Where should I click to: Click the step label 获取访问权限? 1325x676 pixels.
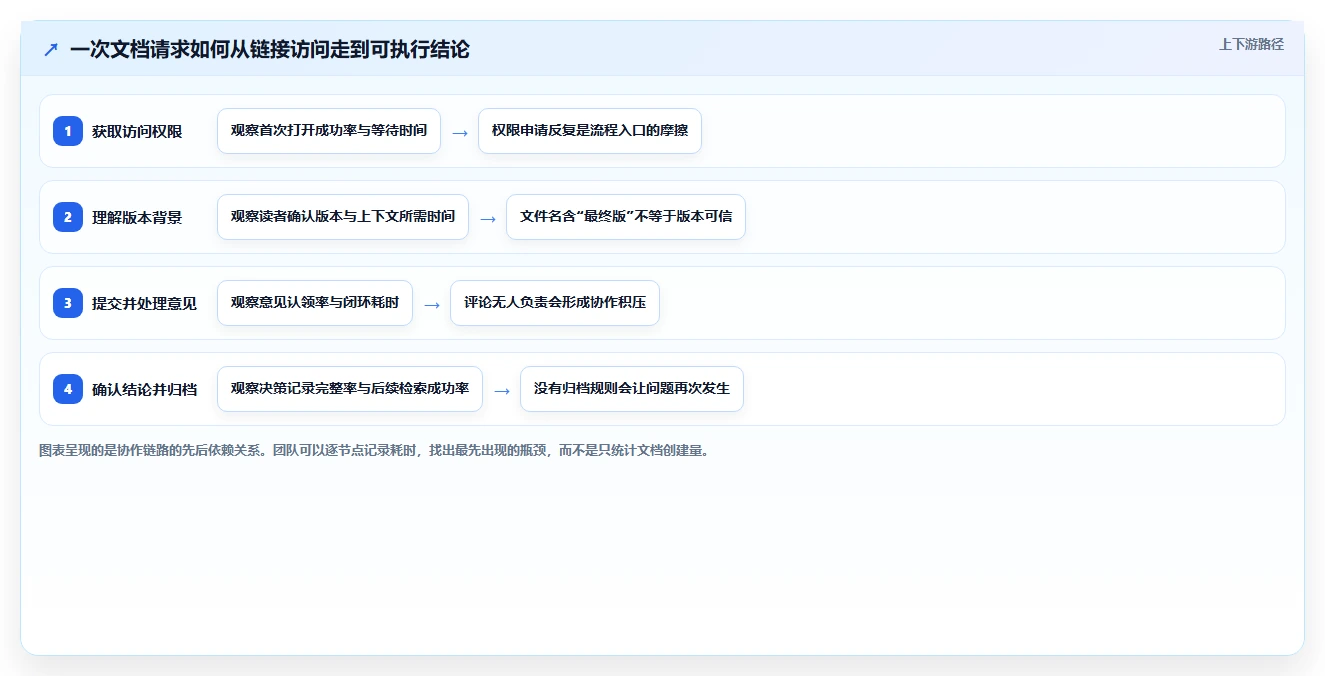point(137,131)
